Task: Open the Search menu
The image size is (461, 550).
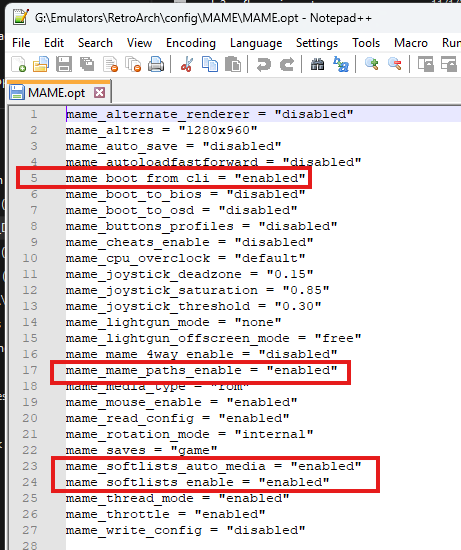Action: 95,43
